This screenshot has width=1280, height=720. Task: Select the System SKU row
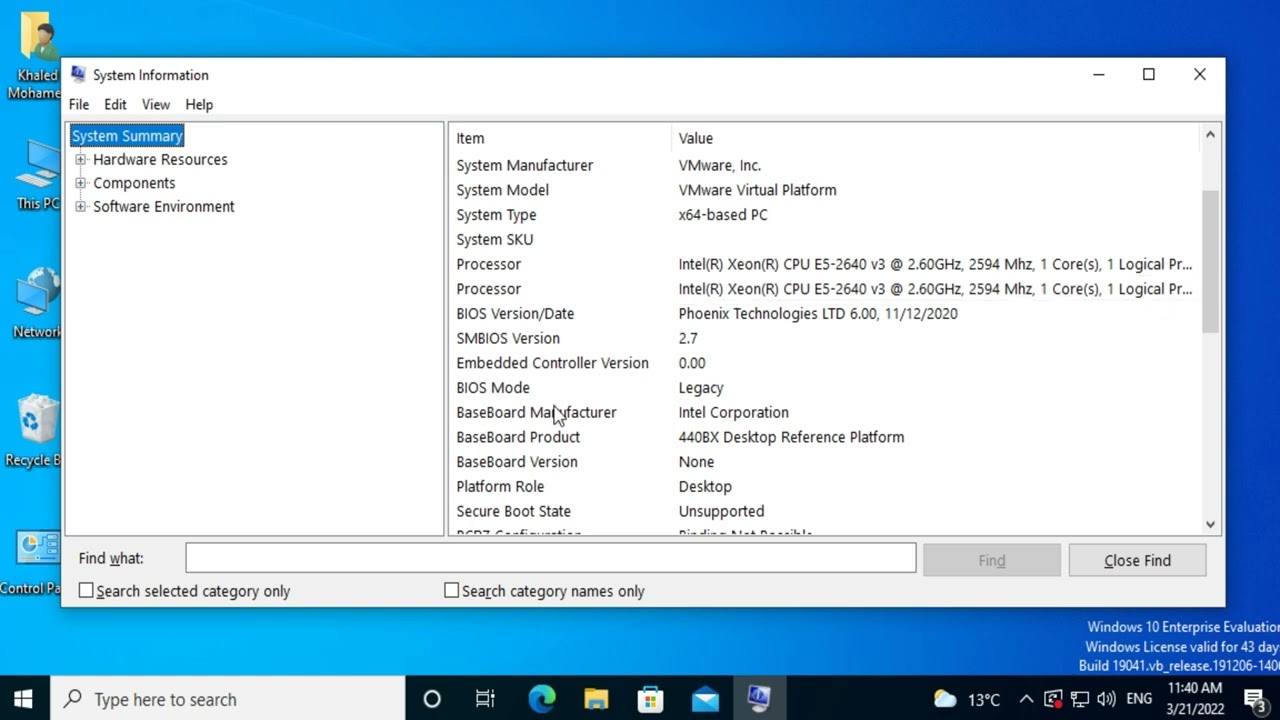pyautogui.click(x=824, y=239)
